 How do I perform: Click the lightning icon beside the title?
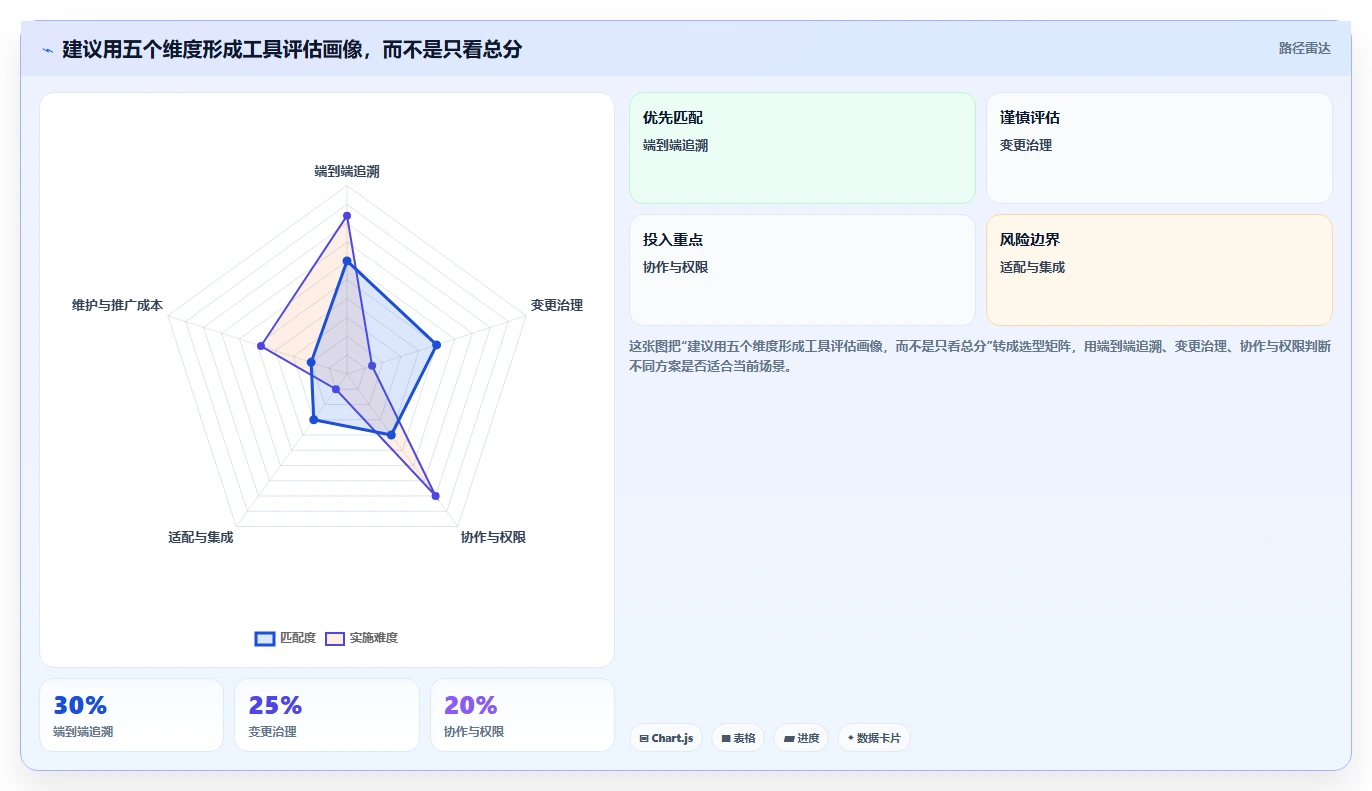pyautogui.click(x=48, y=50)
